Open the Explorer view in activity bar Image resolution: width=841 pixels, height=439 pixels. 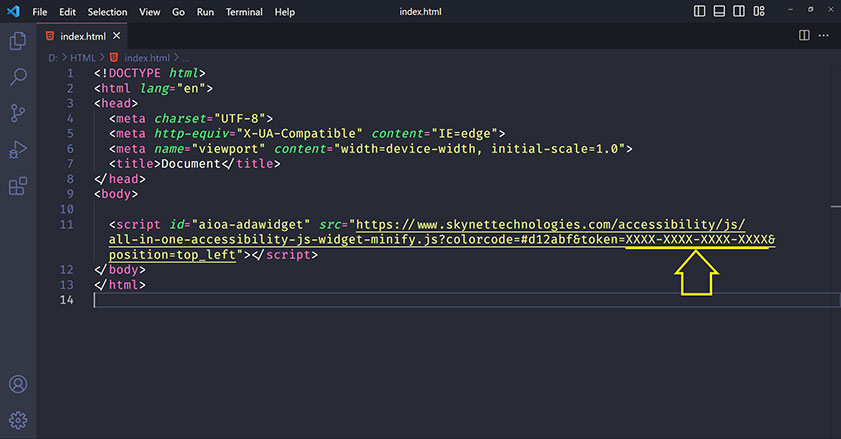coord(17,41)
